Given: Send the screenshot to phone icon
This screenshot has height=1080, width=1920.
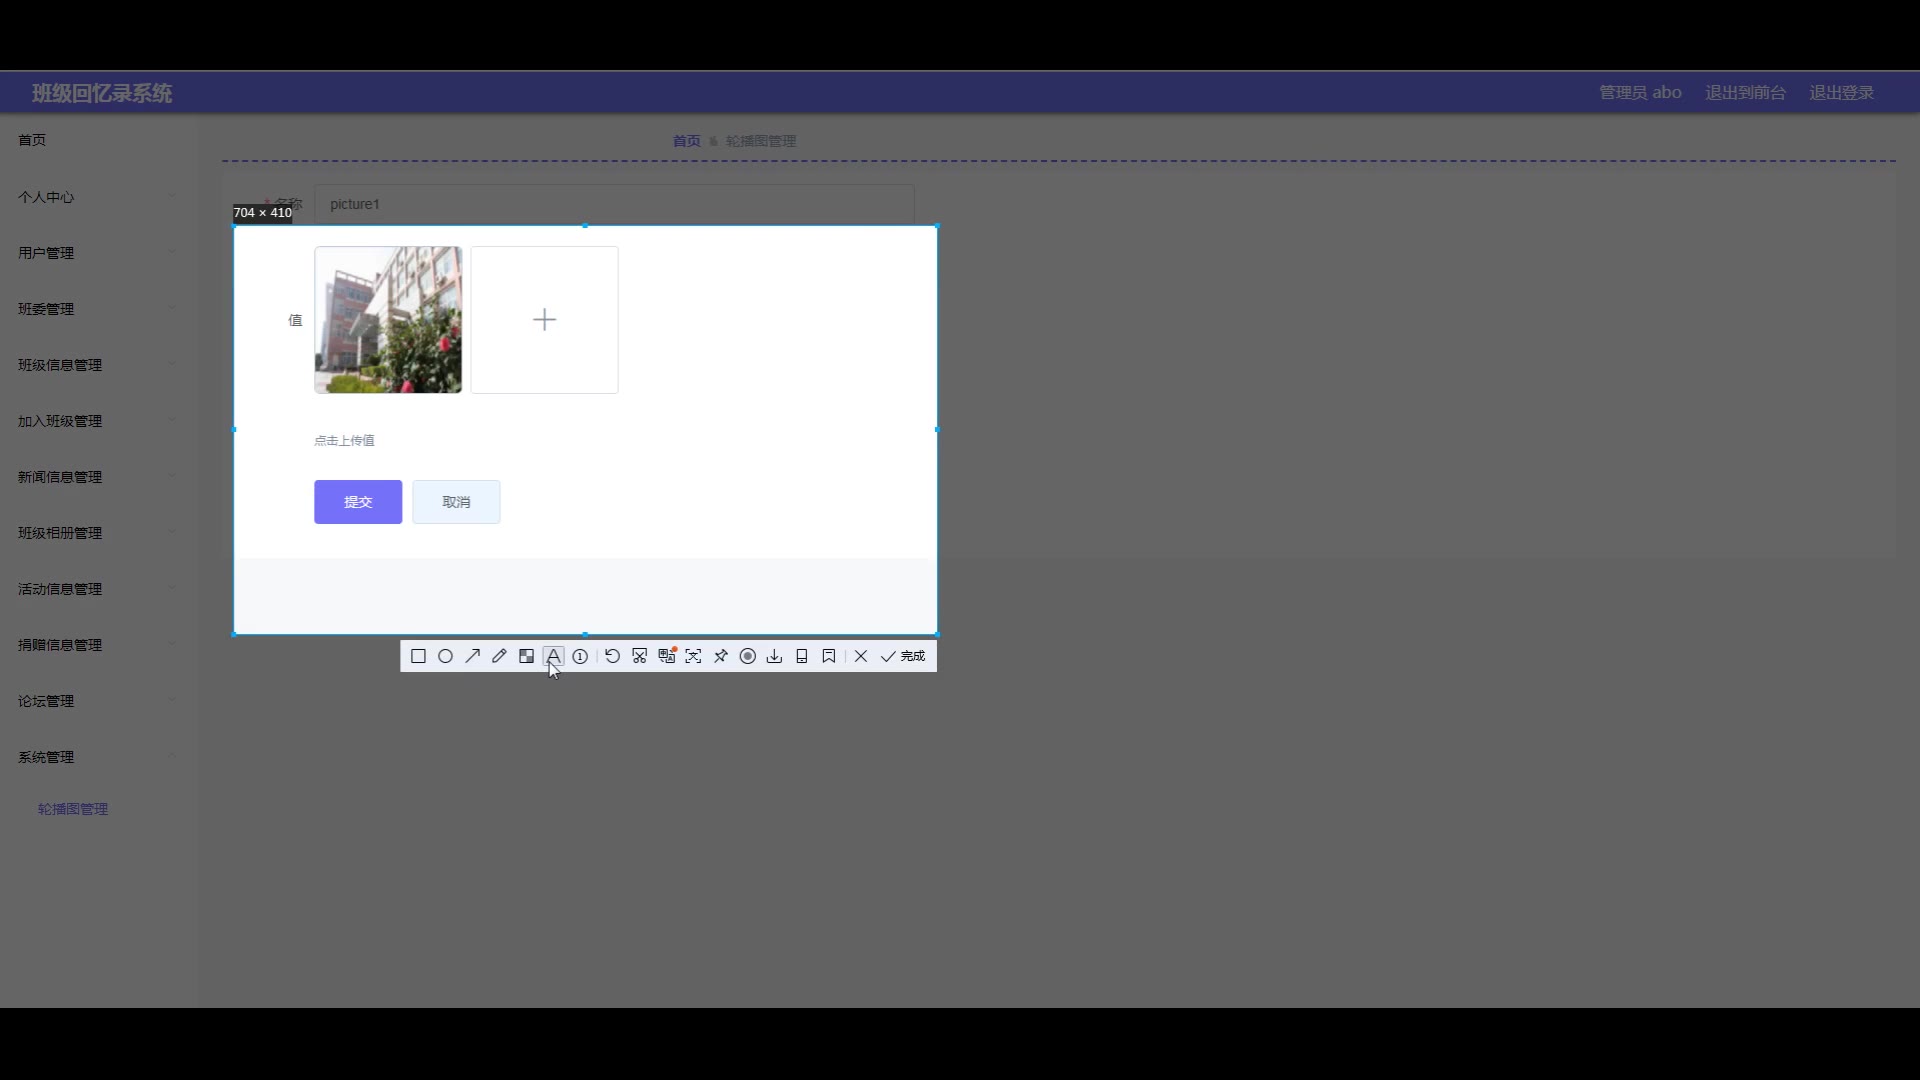Looking at the screenshot, I should click(x=801, y=656).
